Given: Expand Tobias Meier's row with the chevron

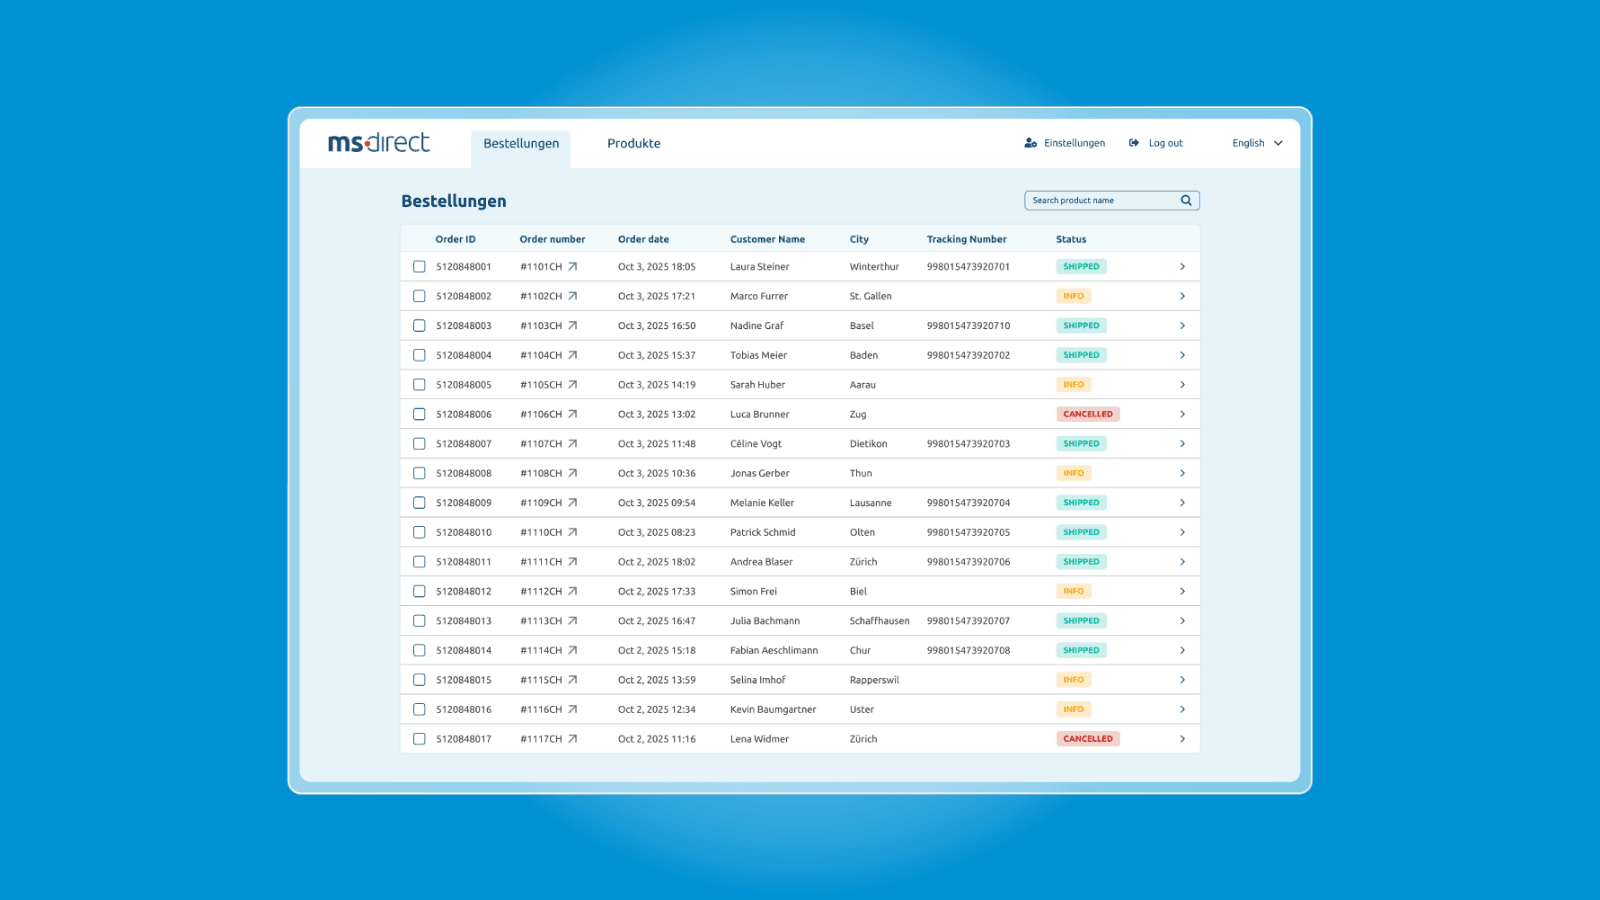Looking at the screenshot, I should point(1182,355).
